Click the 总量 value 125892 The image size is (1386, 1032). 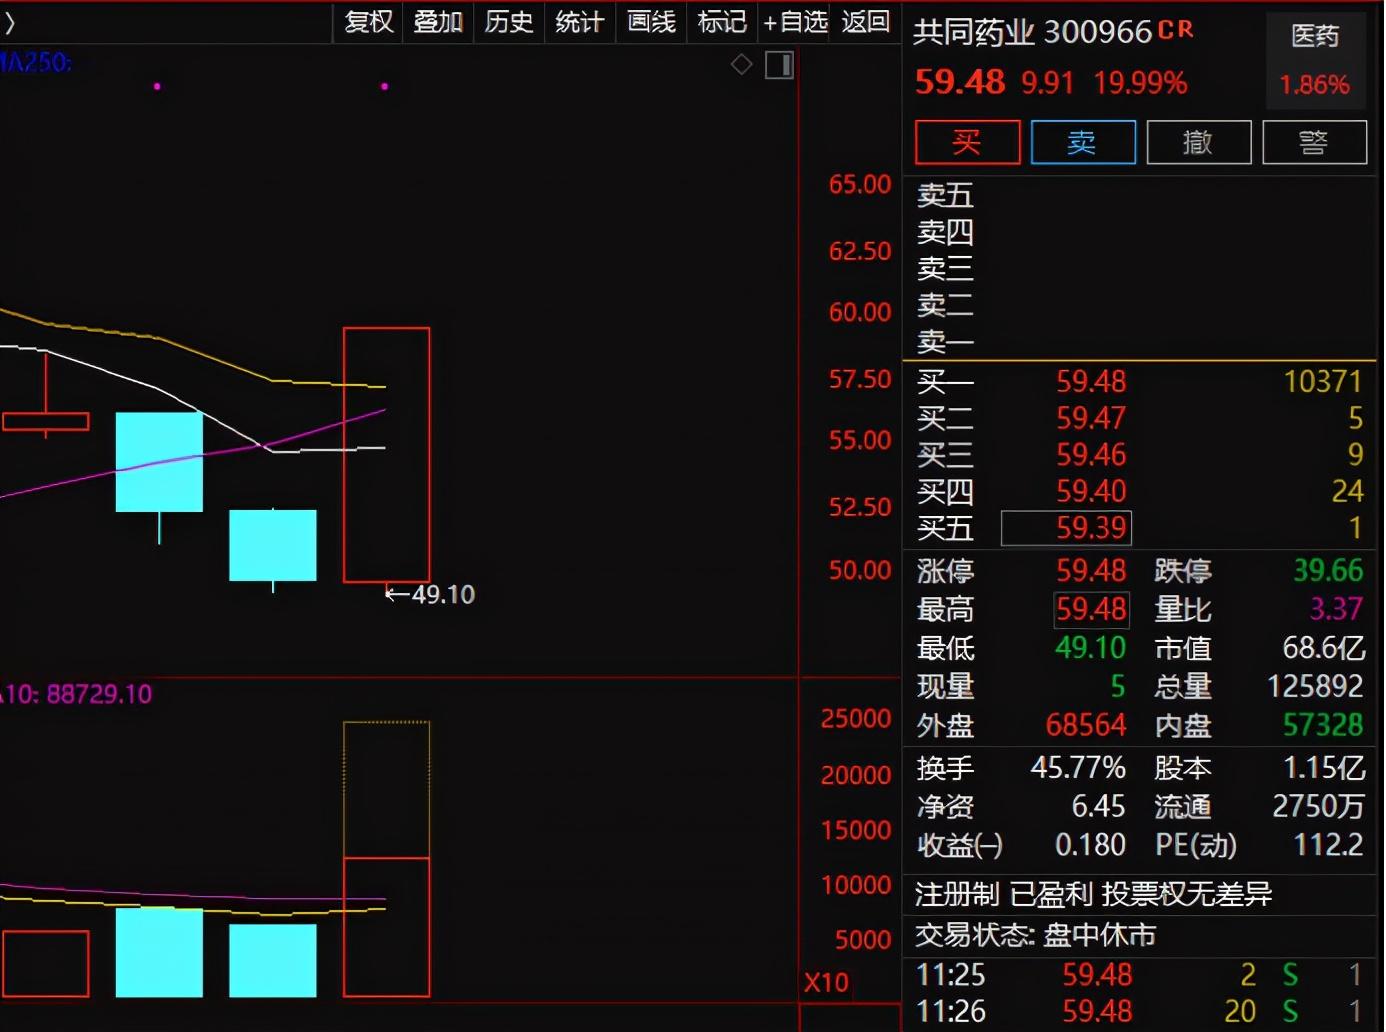(1315, 686)
